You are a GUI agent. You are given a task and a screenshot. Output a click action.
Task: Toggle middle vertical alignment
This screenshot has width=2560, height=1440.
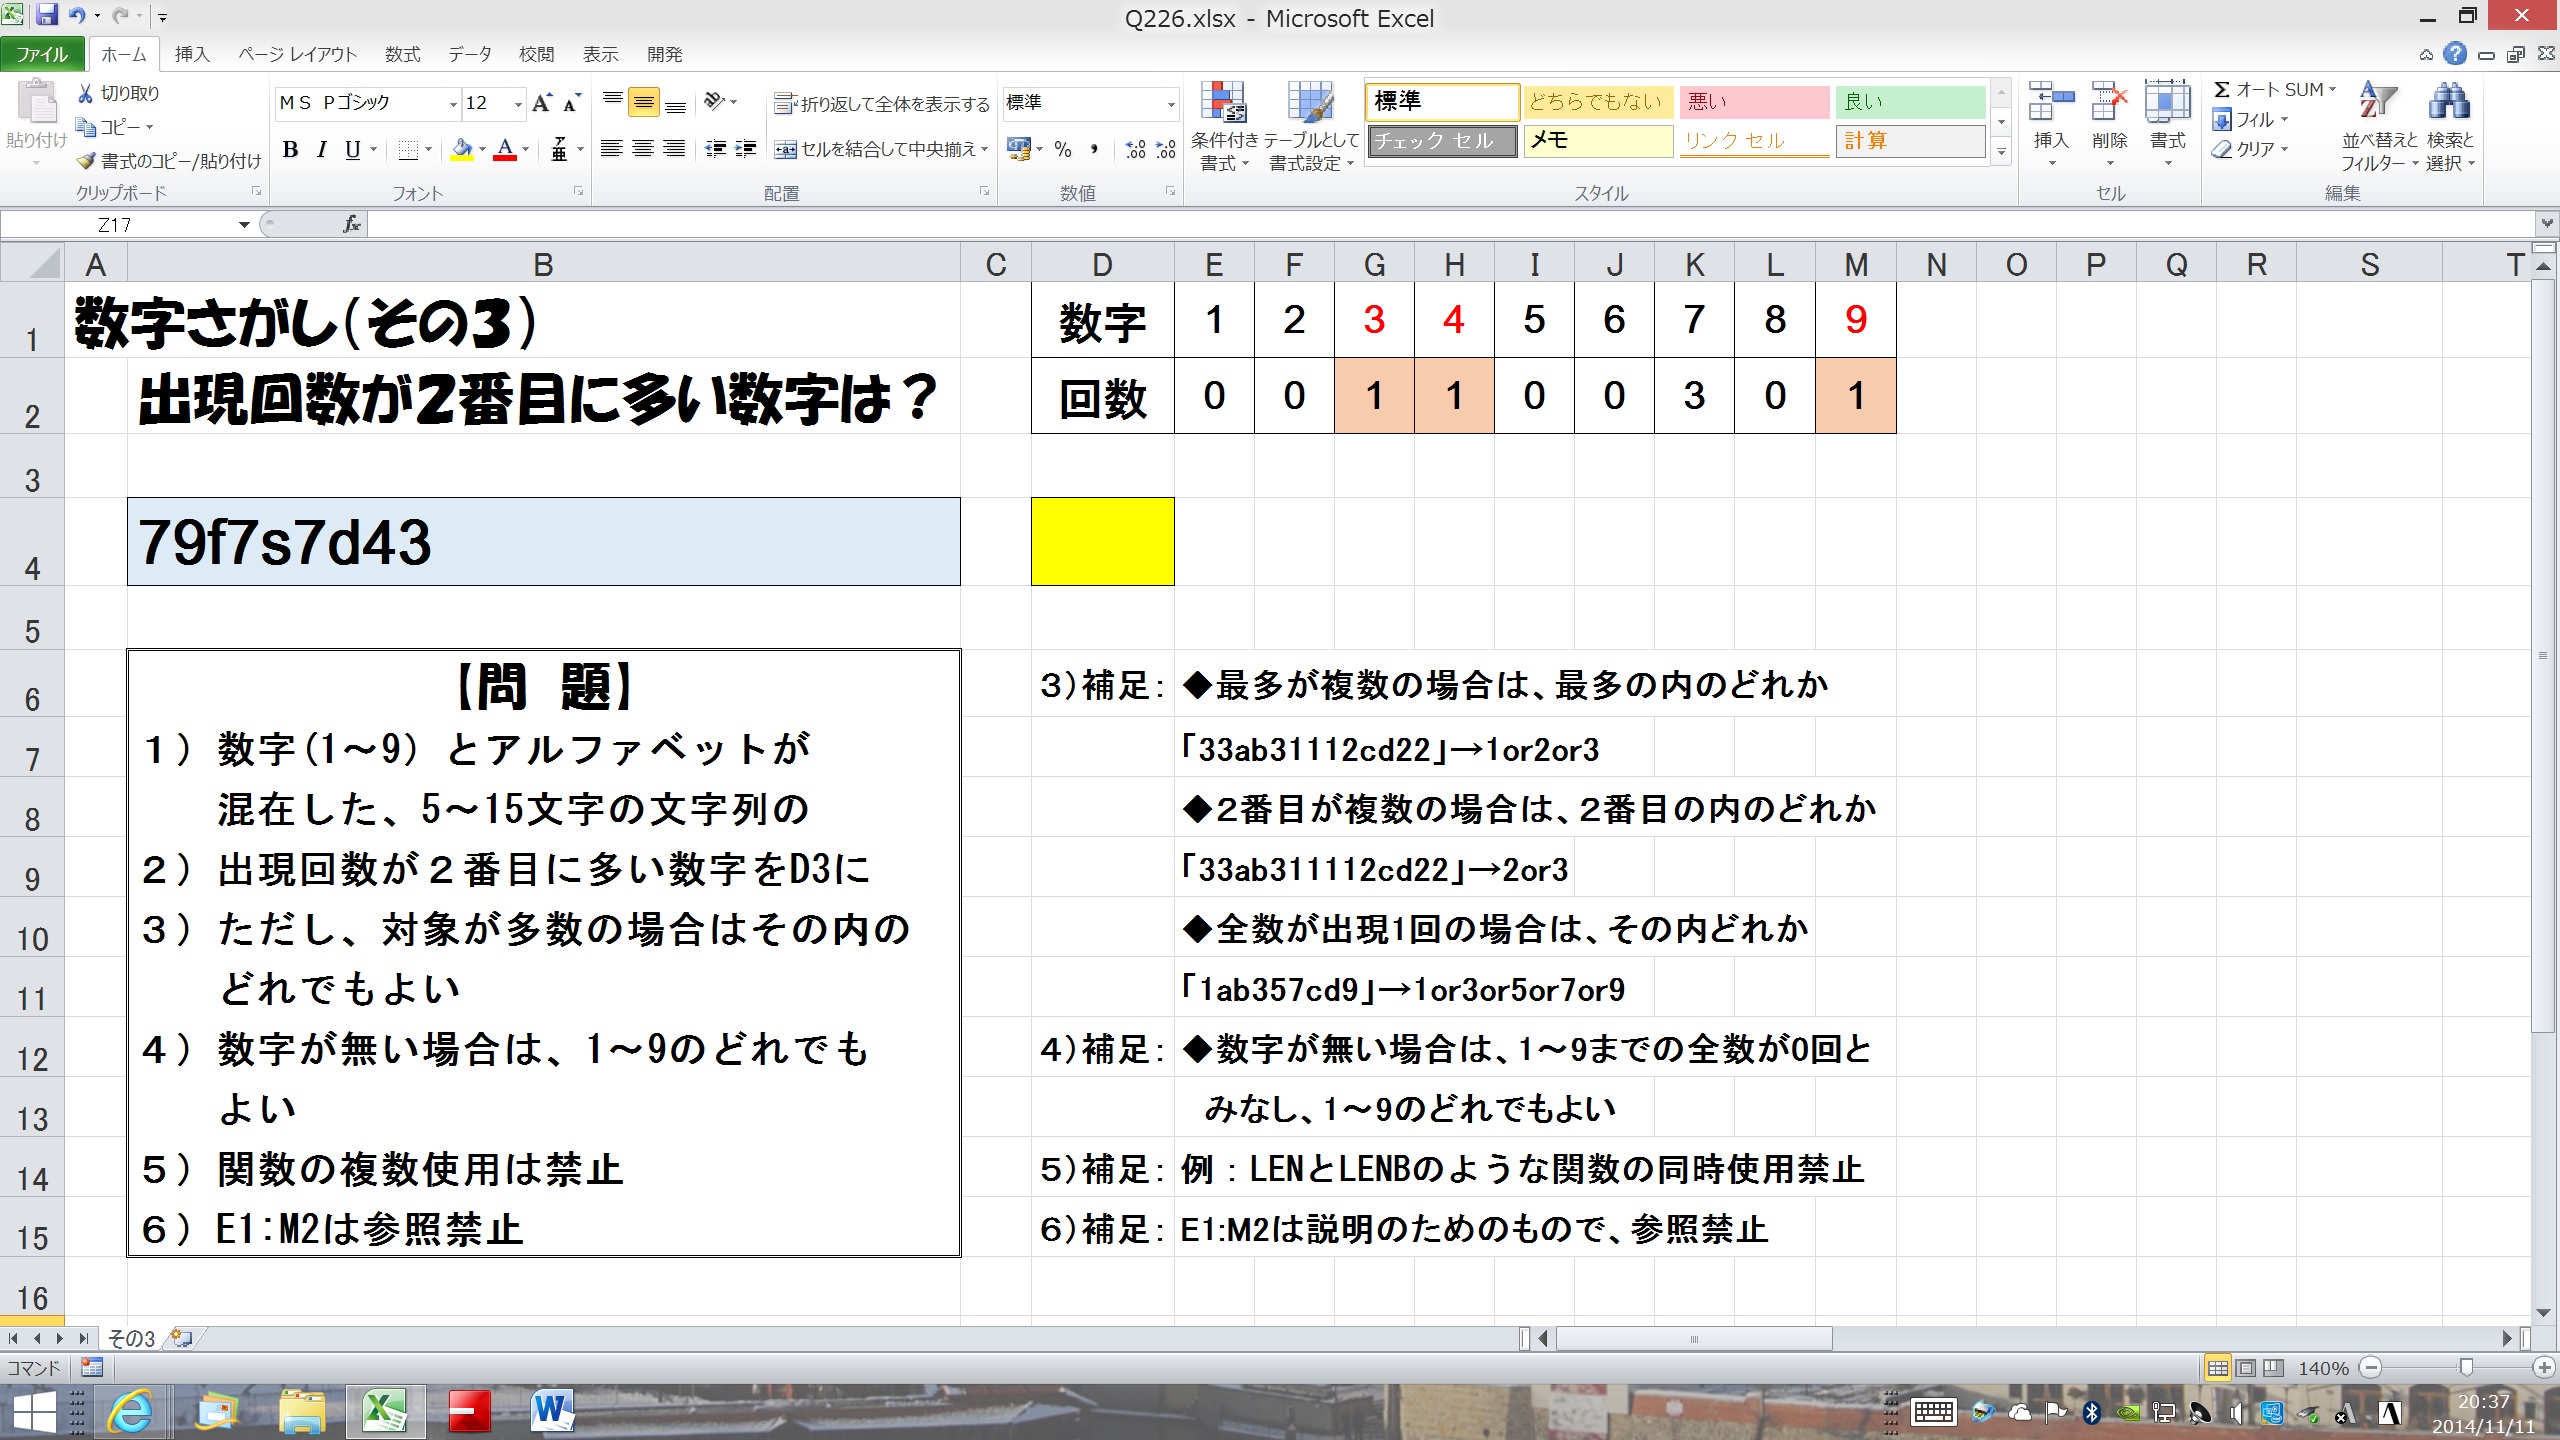pos(644,102)
